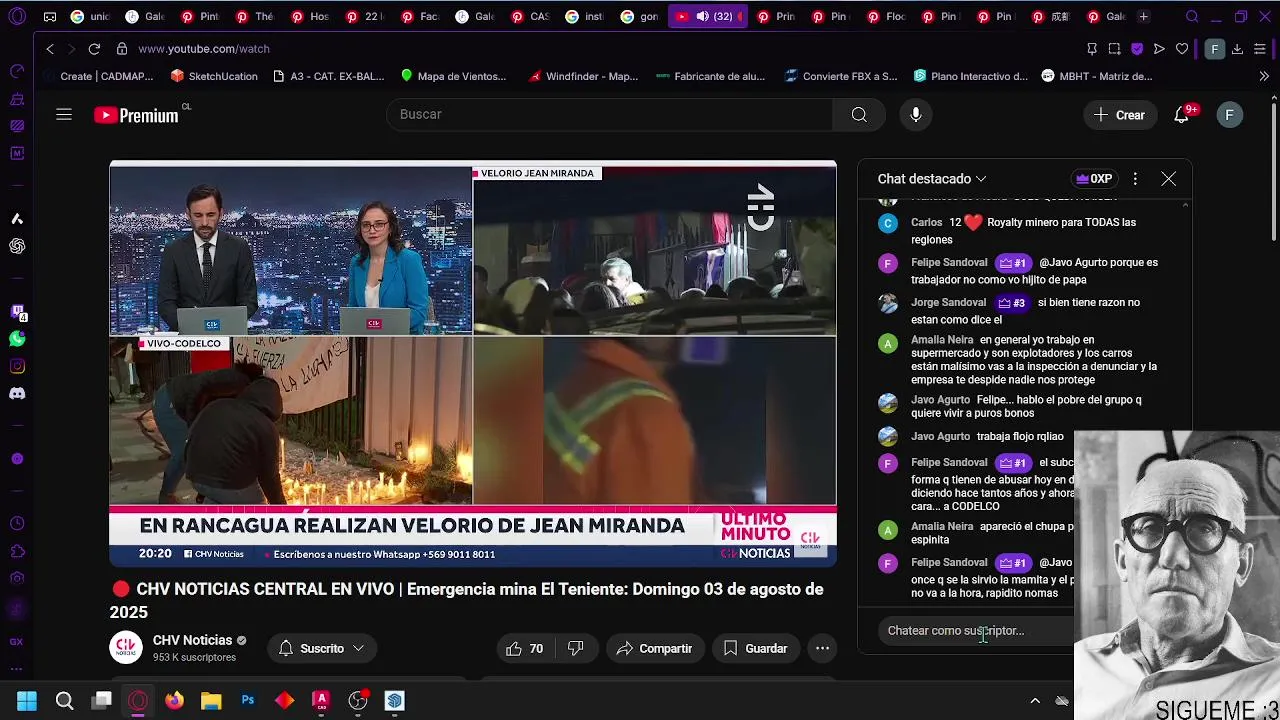Open more actions below the video
Screen dimensions: 1280x720
pyautogui.click(x=822, y=648)
